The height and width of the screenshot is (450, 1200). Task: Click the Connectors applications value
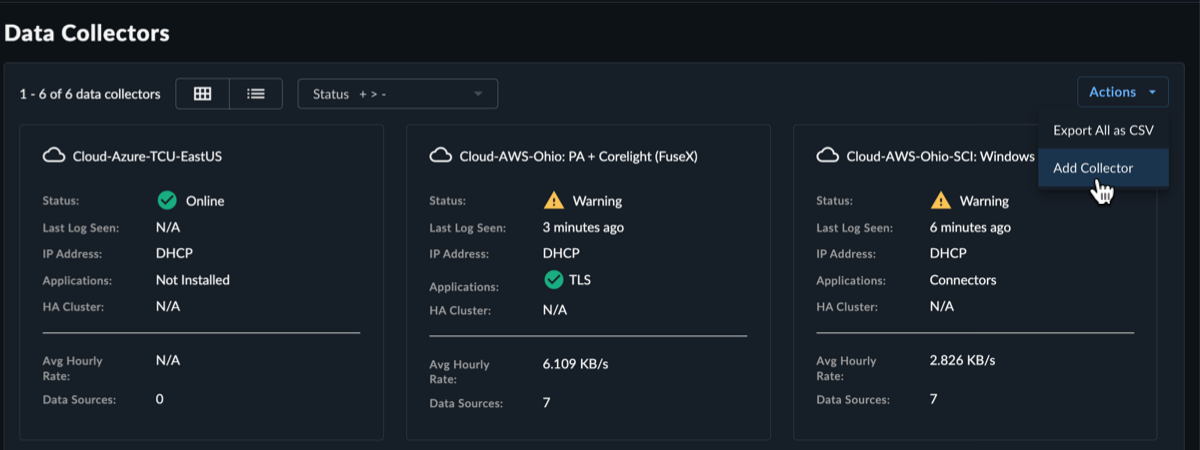tap(963, 280)
